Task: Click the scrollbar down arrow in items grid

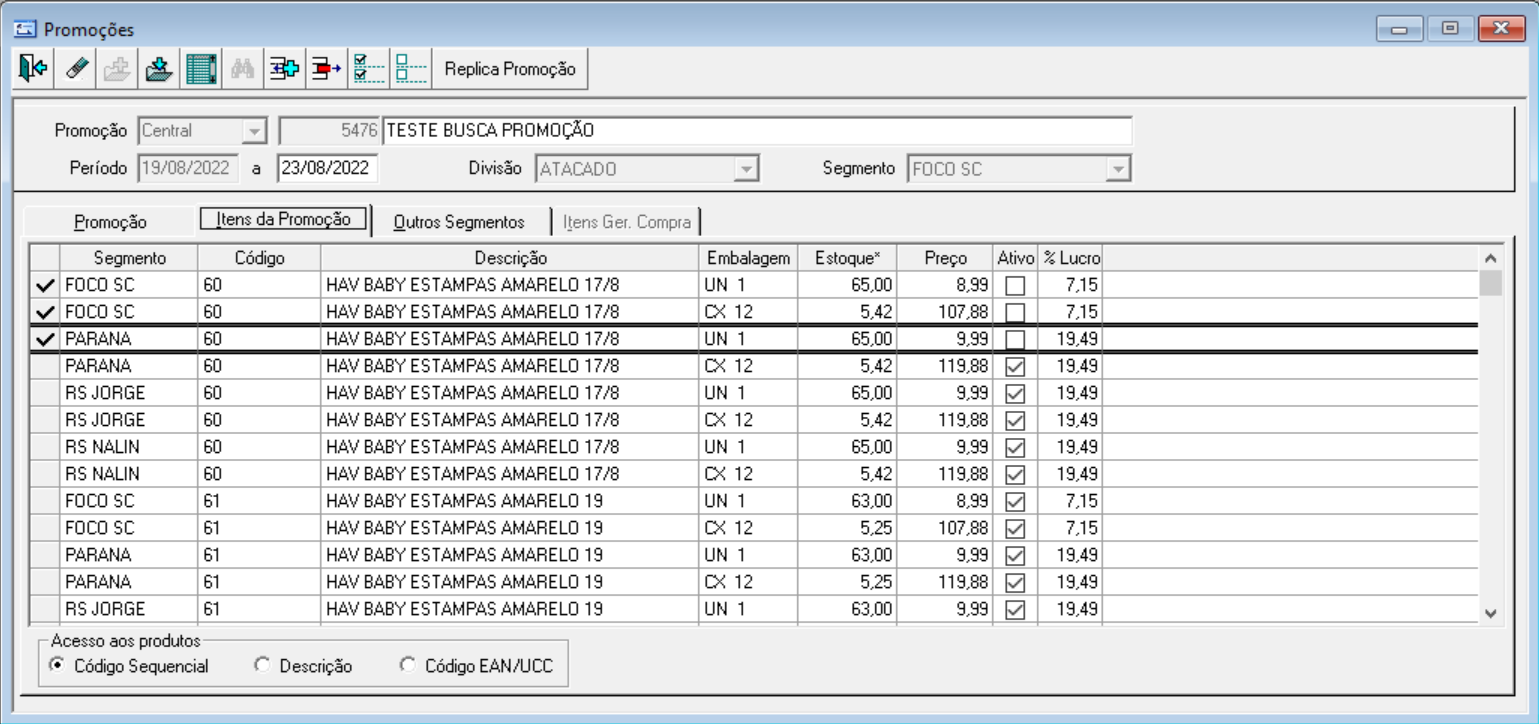Action: 1491,612
